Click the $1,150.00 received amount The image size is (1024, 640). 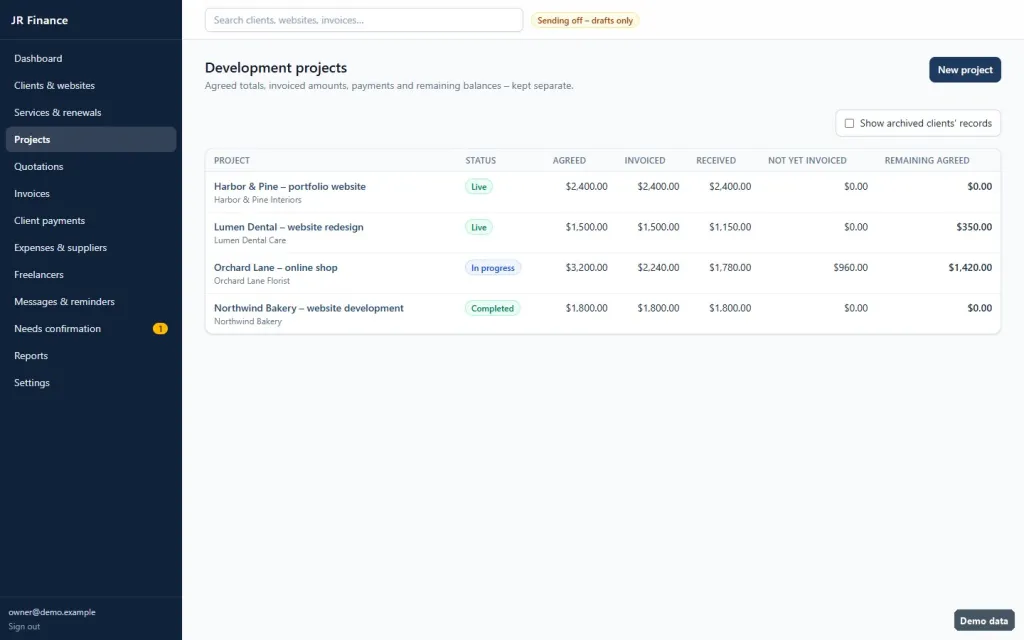(730, 227)
